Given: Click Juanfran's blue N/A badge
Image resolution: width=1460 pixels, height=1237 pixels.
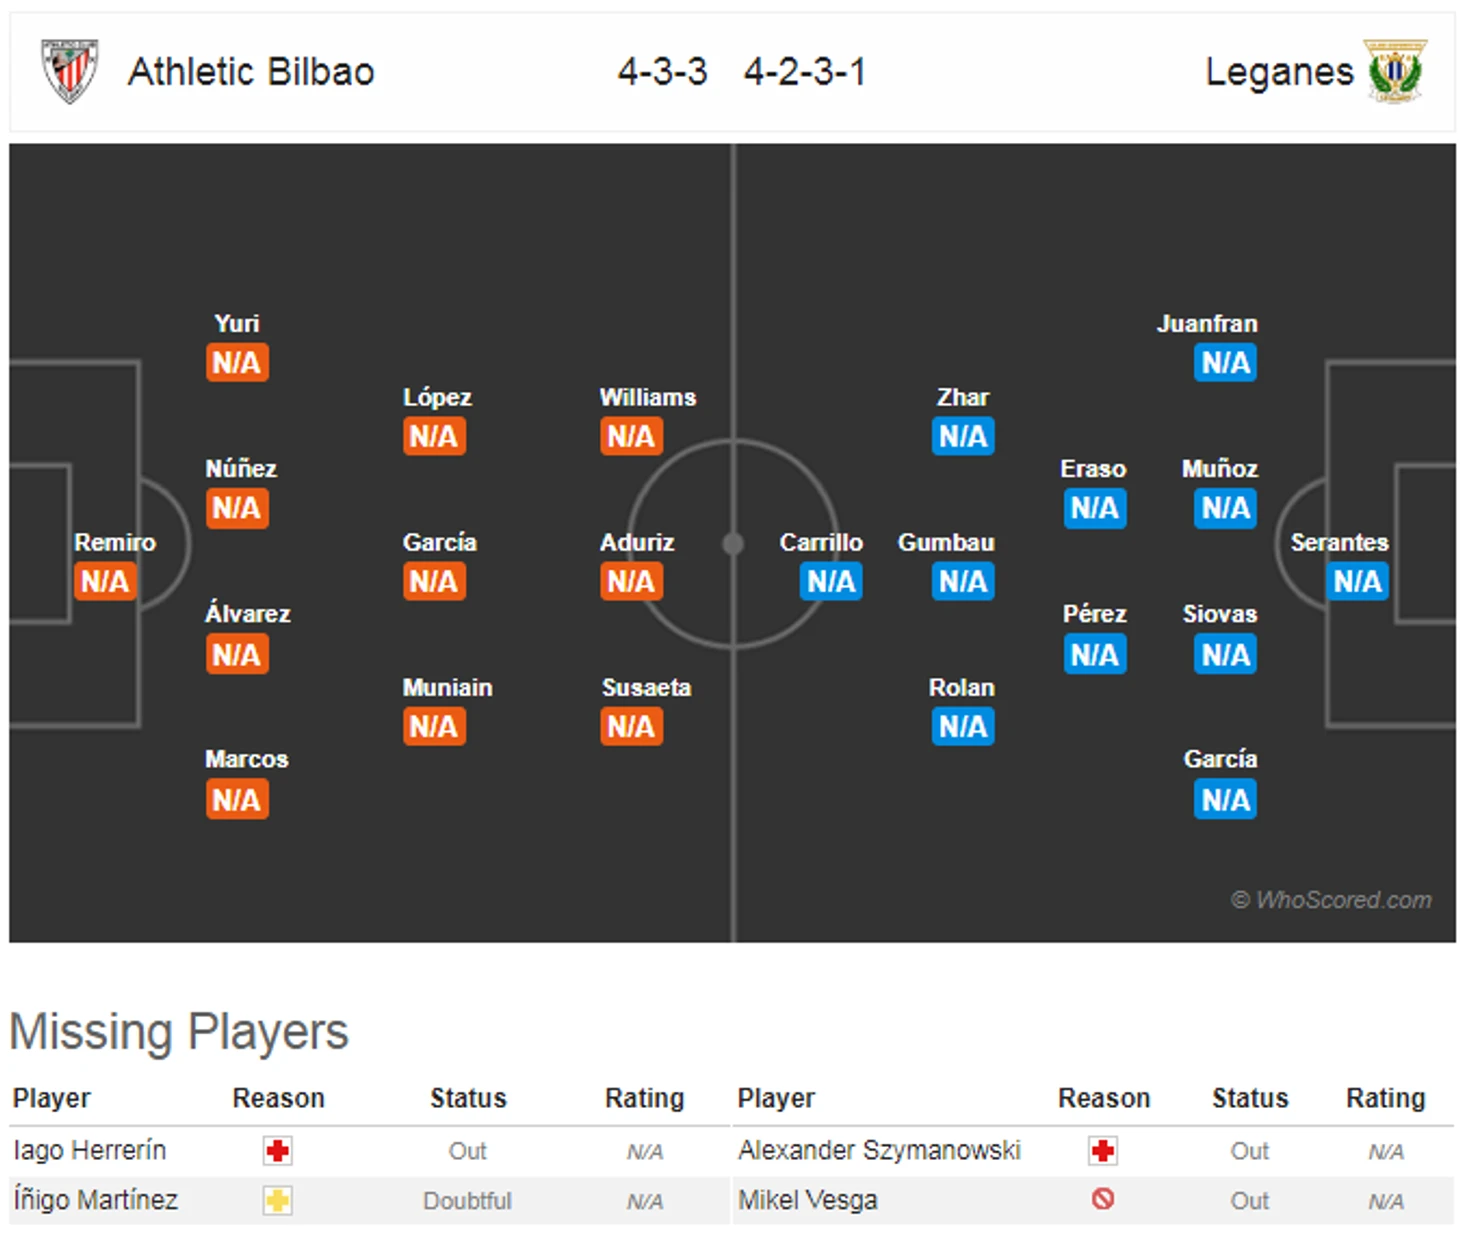Looking at the screenshot, I should pos(1225,362).
